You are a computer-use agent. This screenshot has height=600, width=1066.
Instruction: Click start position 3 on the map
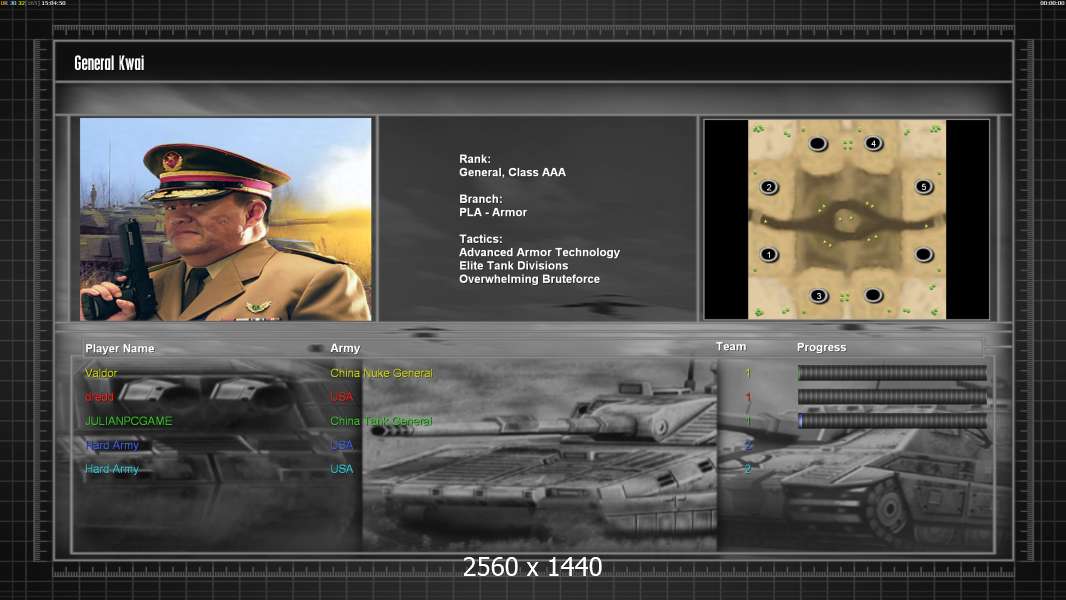point(819,296)
